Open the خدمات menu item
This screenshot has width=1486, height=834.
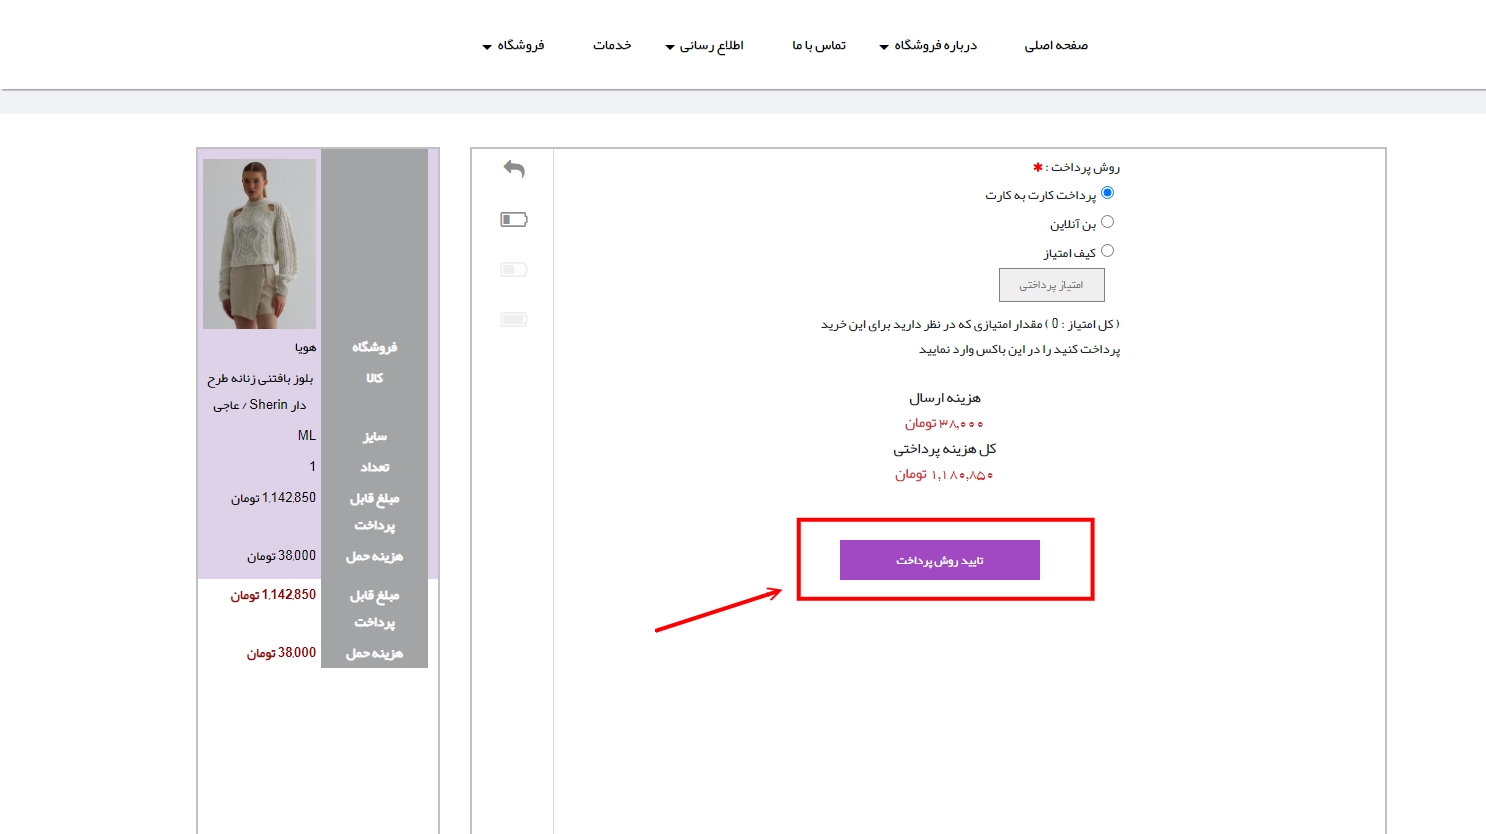click(612, 46)
